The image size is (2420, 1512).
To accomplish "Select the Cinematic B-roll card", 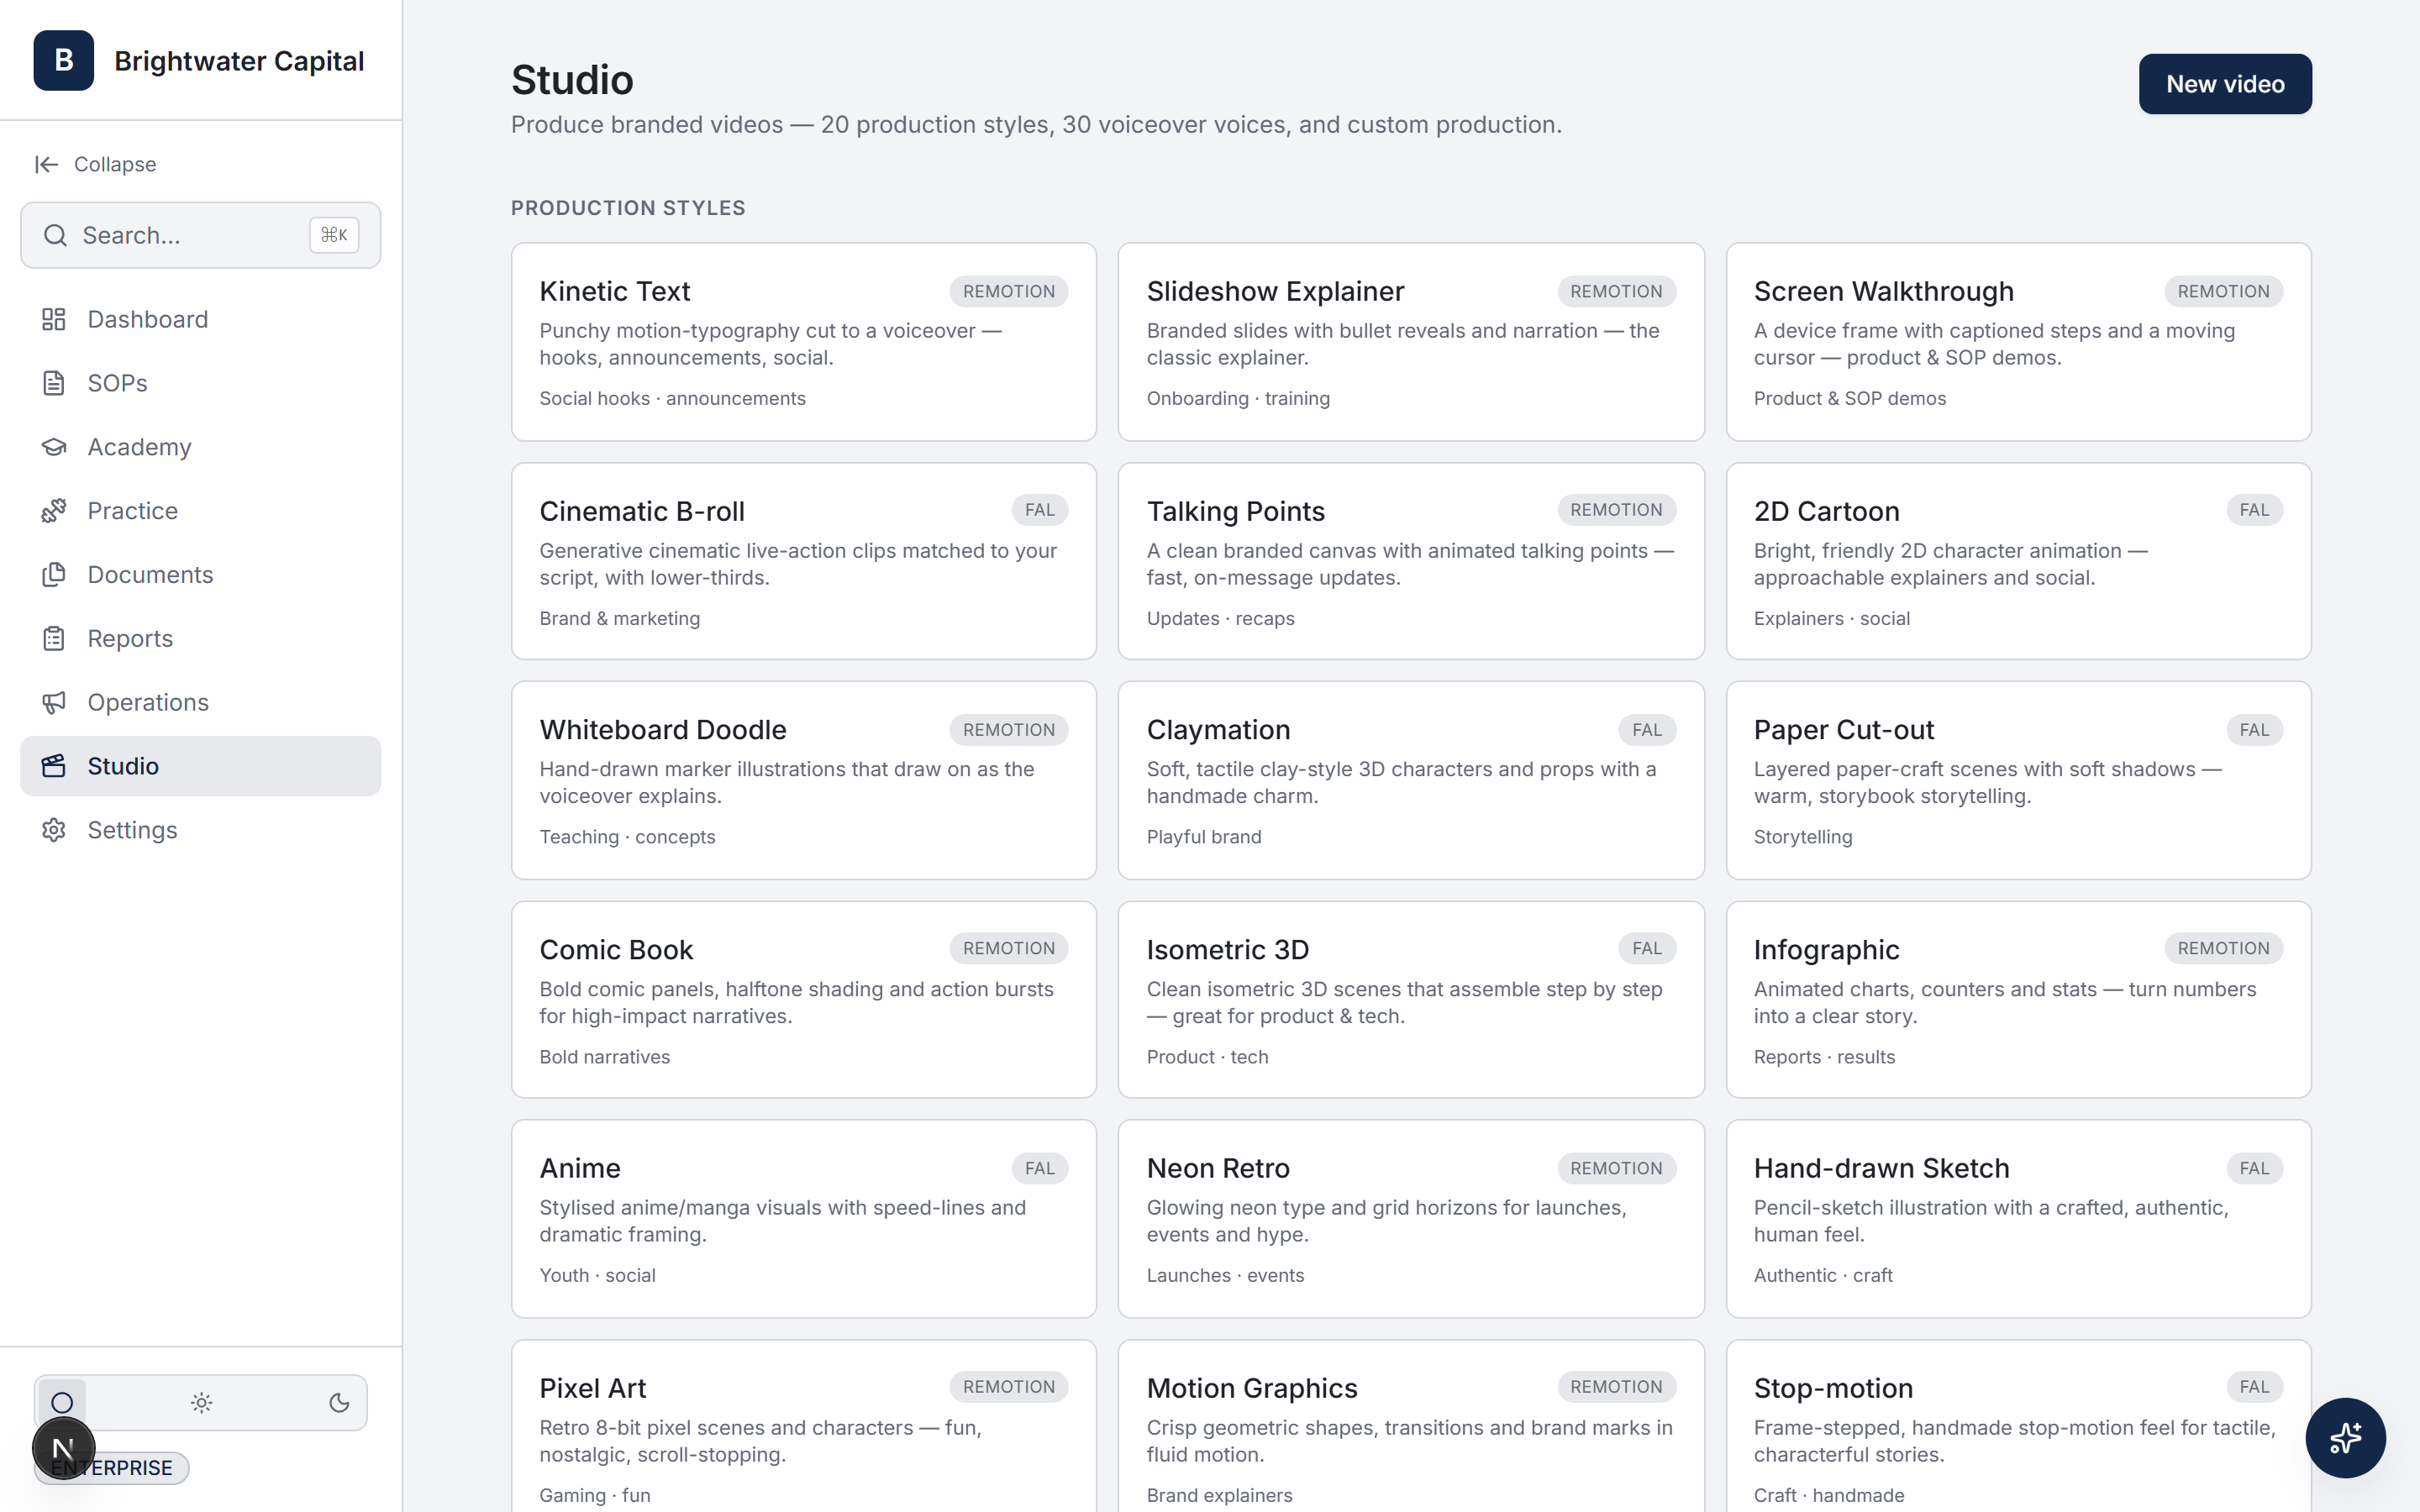I will click(x=804, y=561).
